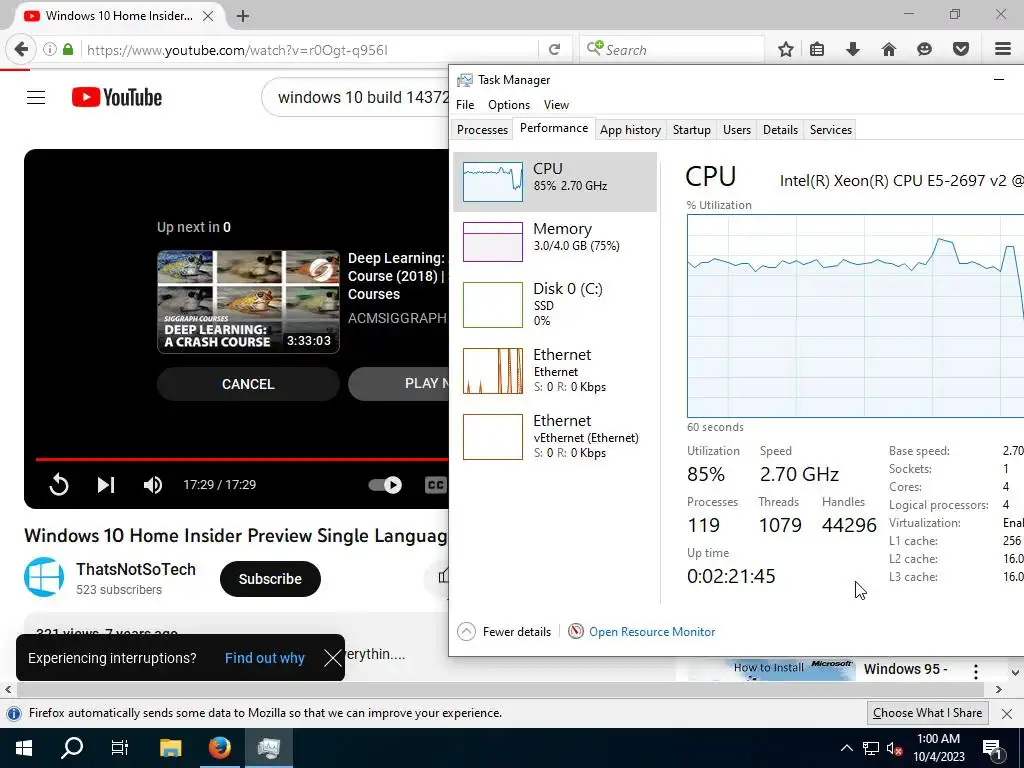This screenshot has height=768, width=1024.
Task: Toggle YouTube autoplay switch
Action: pyautogui.click(x=385, y=485)
